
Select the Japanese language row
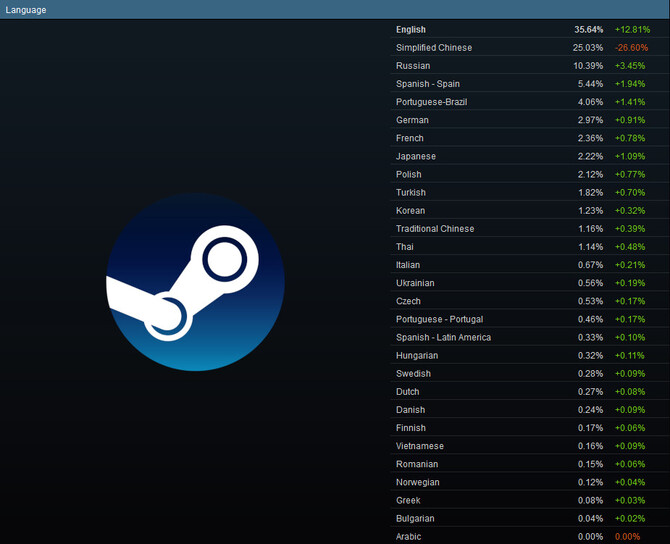coord(530,156)
